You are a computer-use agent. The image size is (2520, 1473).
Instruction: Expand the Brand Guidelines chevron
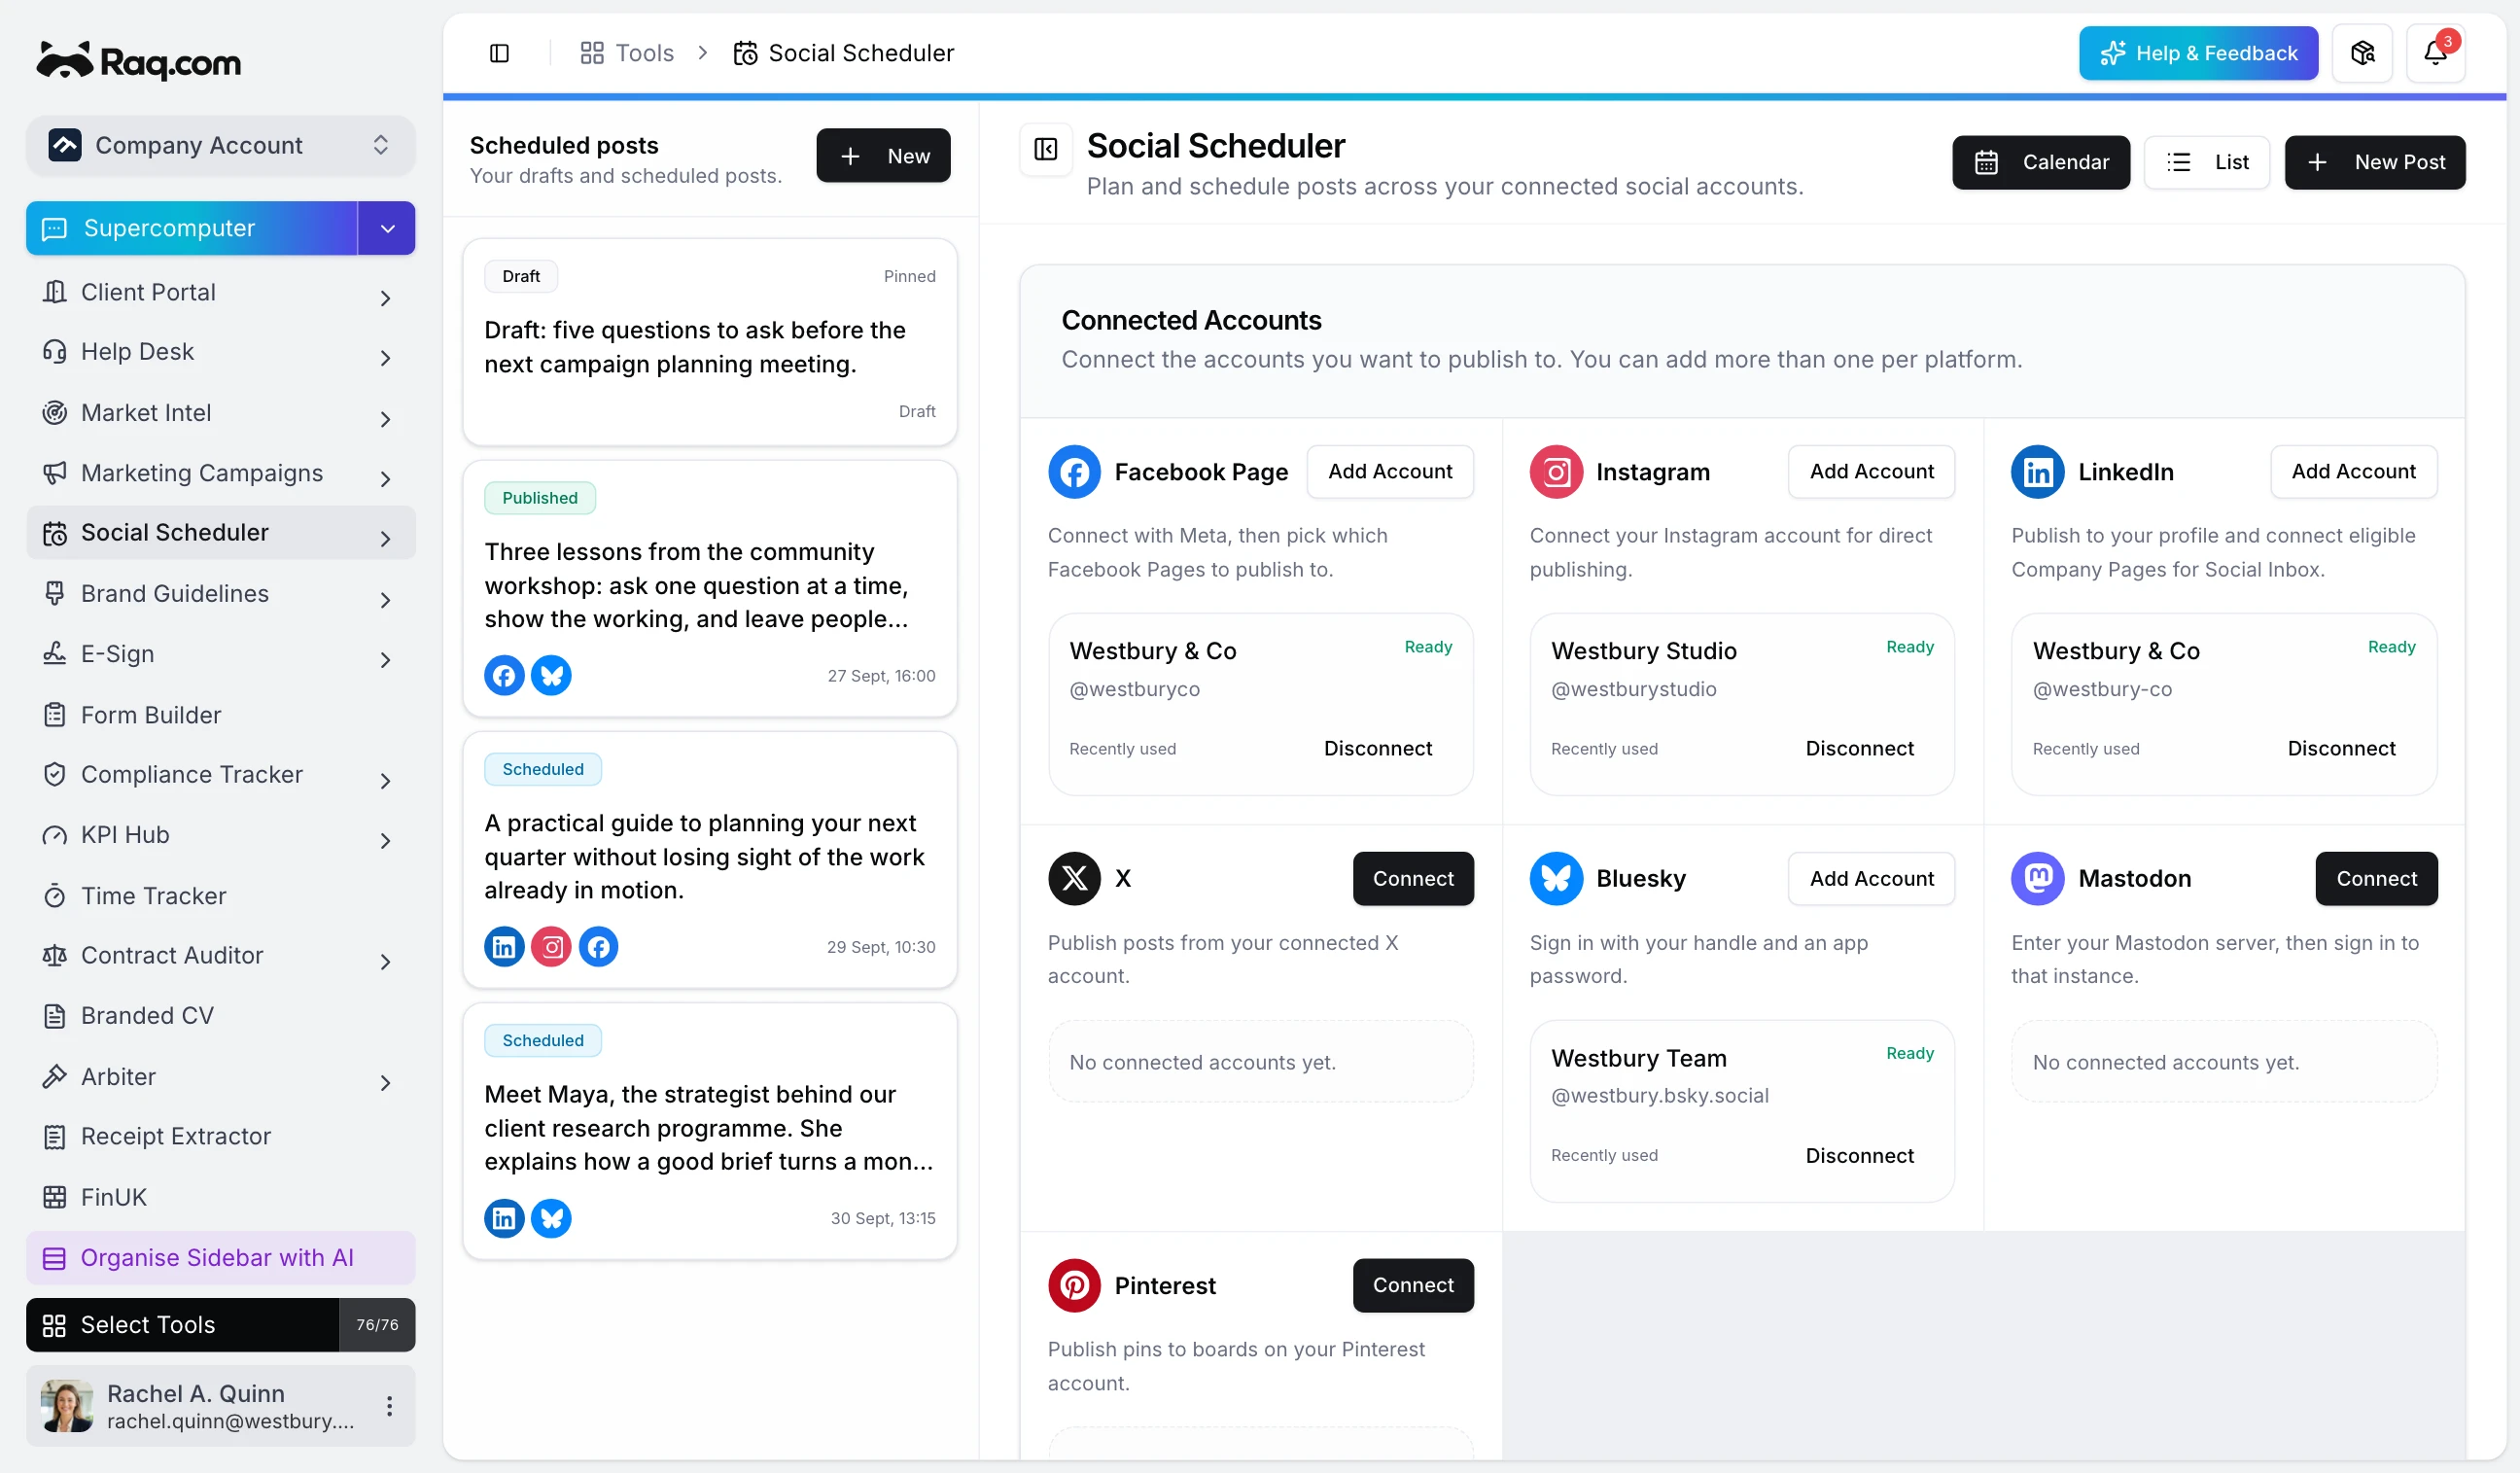click(385, 599)
